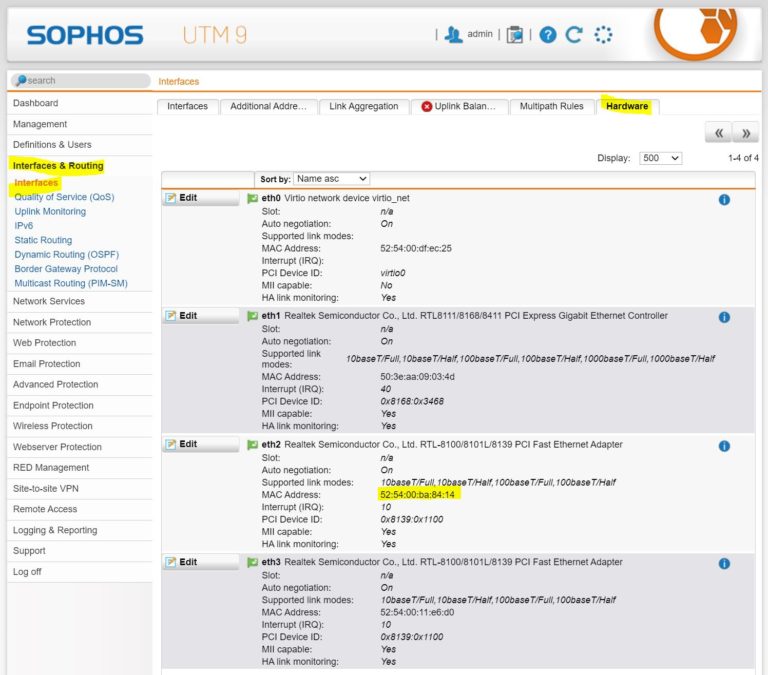Click the reload refresh icon
The width and height of the screenshot is (768, 675).
point(574,35)
